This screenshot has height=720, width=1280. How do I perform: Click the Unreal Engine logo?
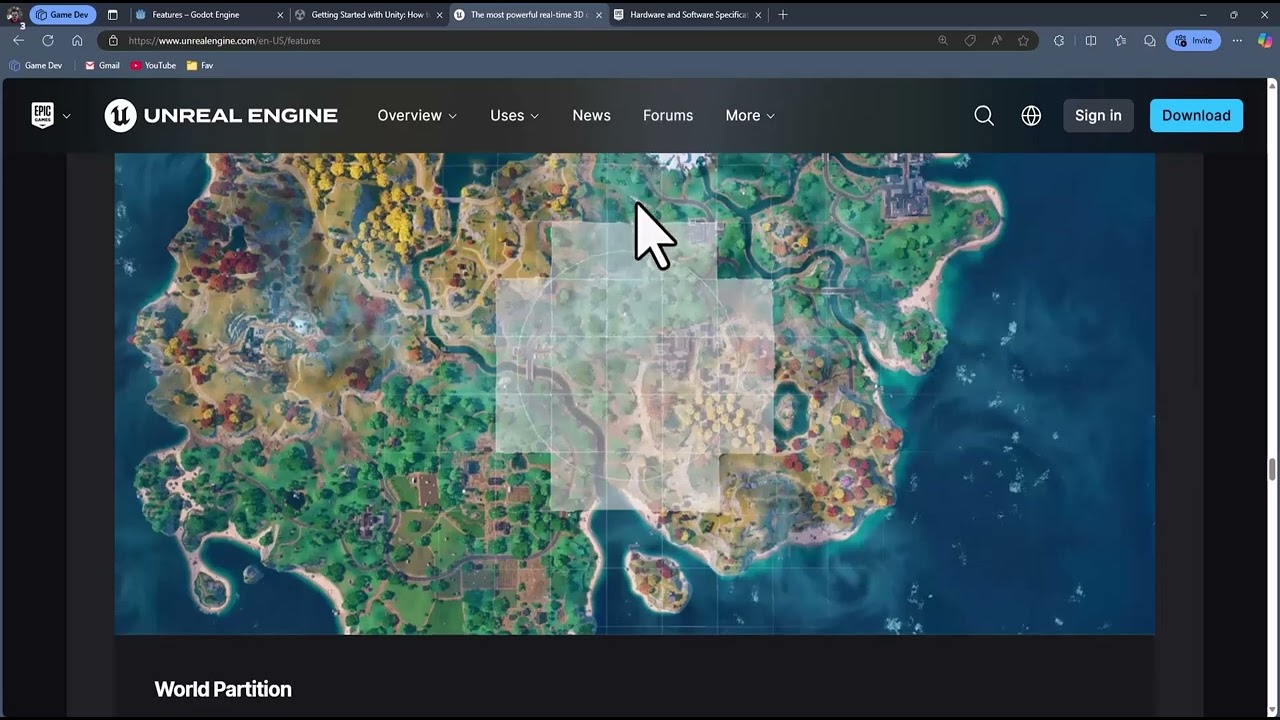coord(221,116)
